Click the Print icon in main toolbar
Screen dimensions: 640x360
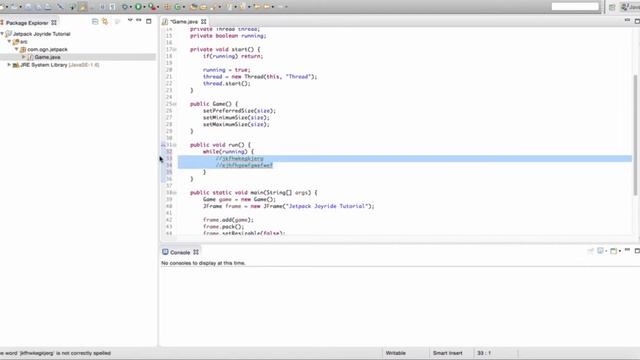pos(48,7)
